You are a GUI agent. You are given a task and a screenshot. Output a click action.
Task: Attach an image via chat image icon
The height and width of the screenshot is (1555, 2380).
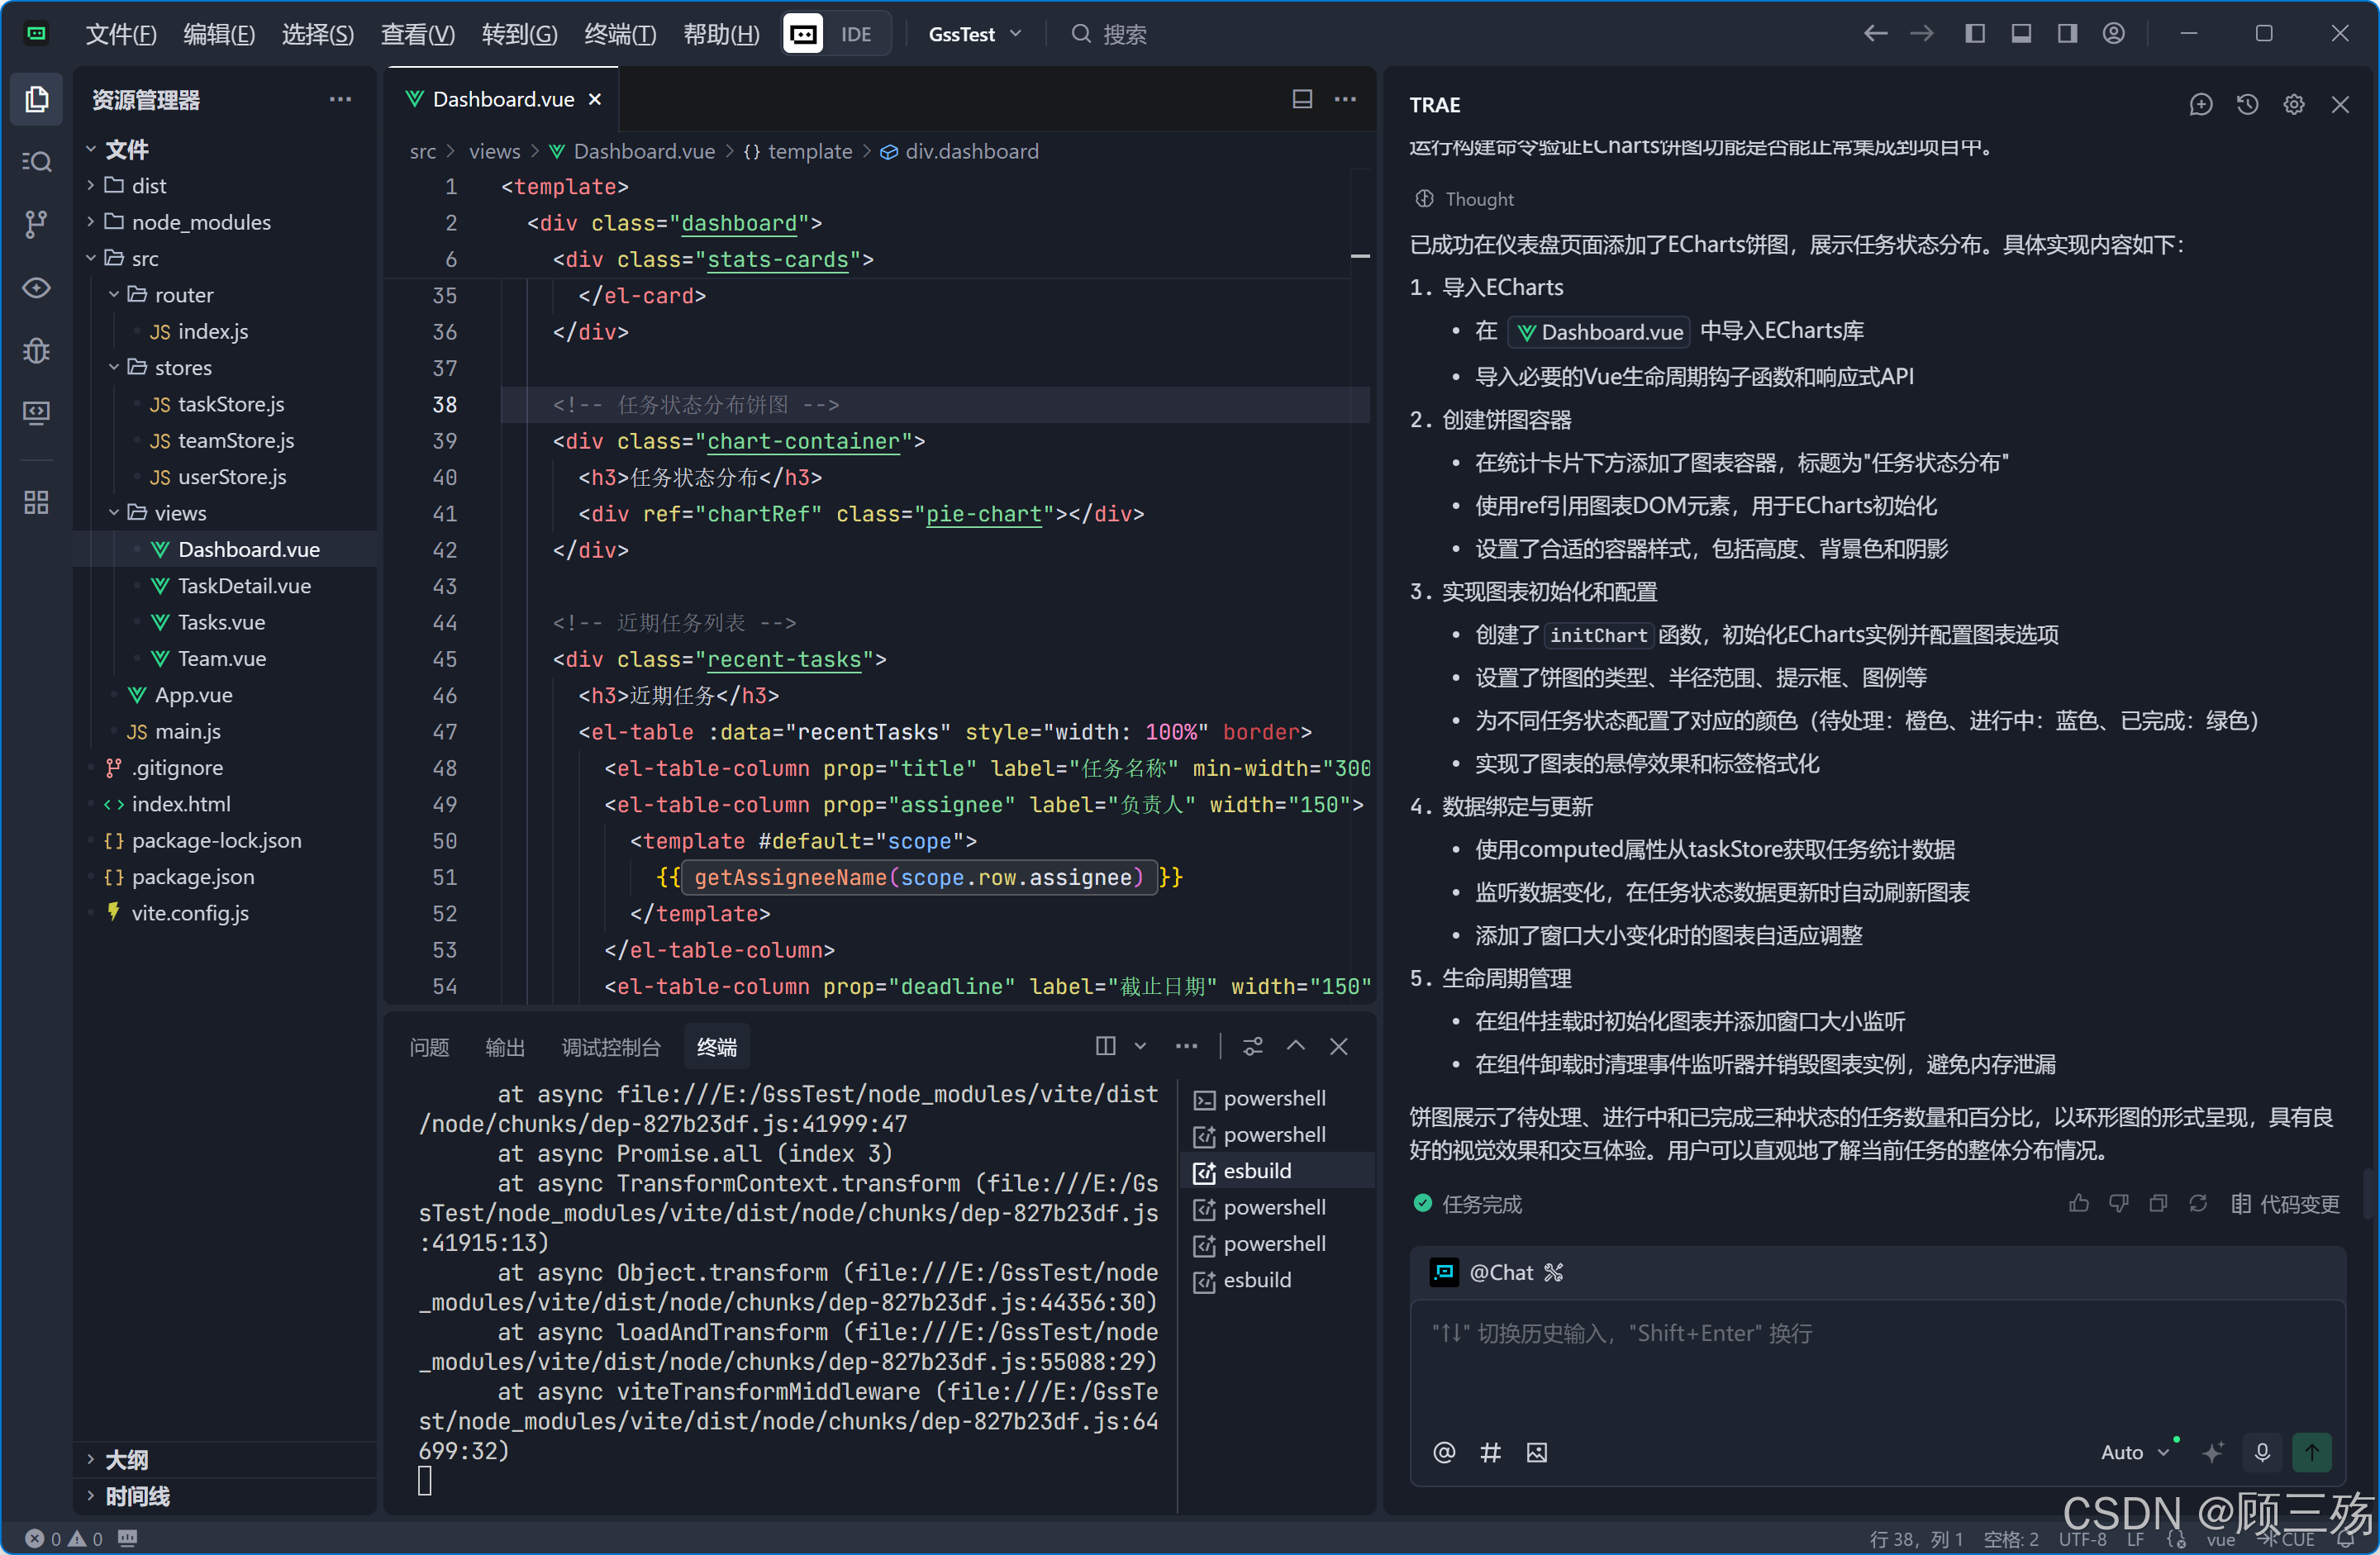click(x=1536, y=1452)
